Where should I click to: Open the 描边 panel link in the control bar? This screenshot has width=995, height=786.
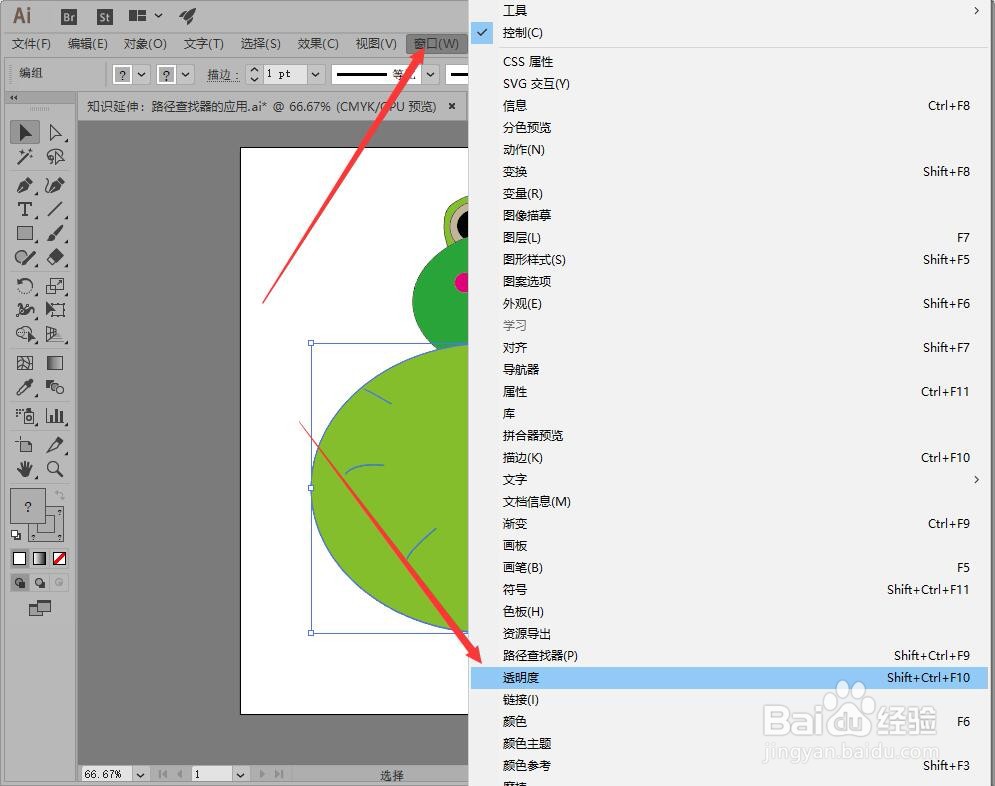[221, 75]
